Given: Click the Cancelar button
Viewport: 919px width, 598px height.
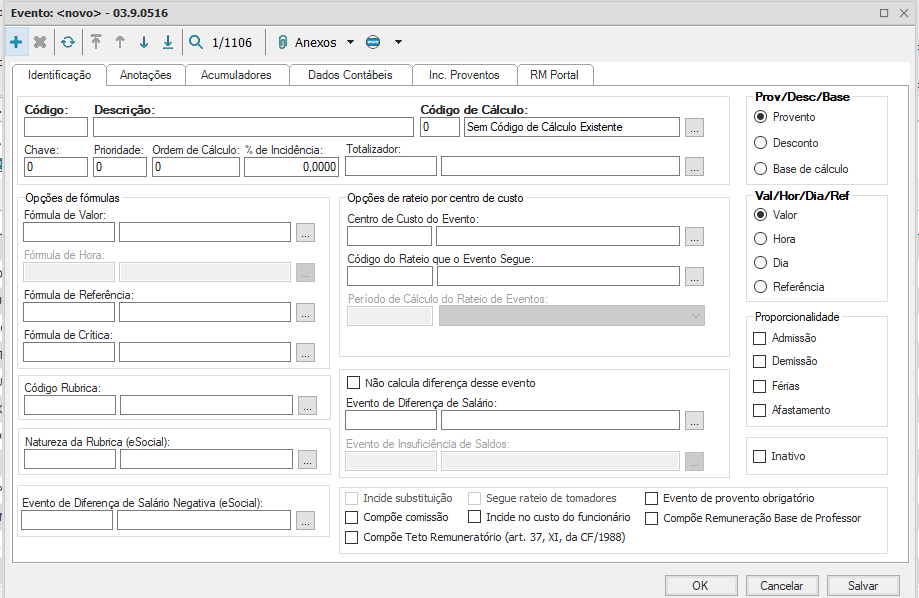Looking at the screenshot, I should coord(781,586).
